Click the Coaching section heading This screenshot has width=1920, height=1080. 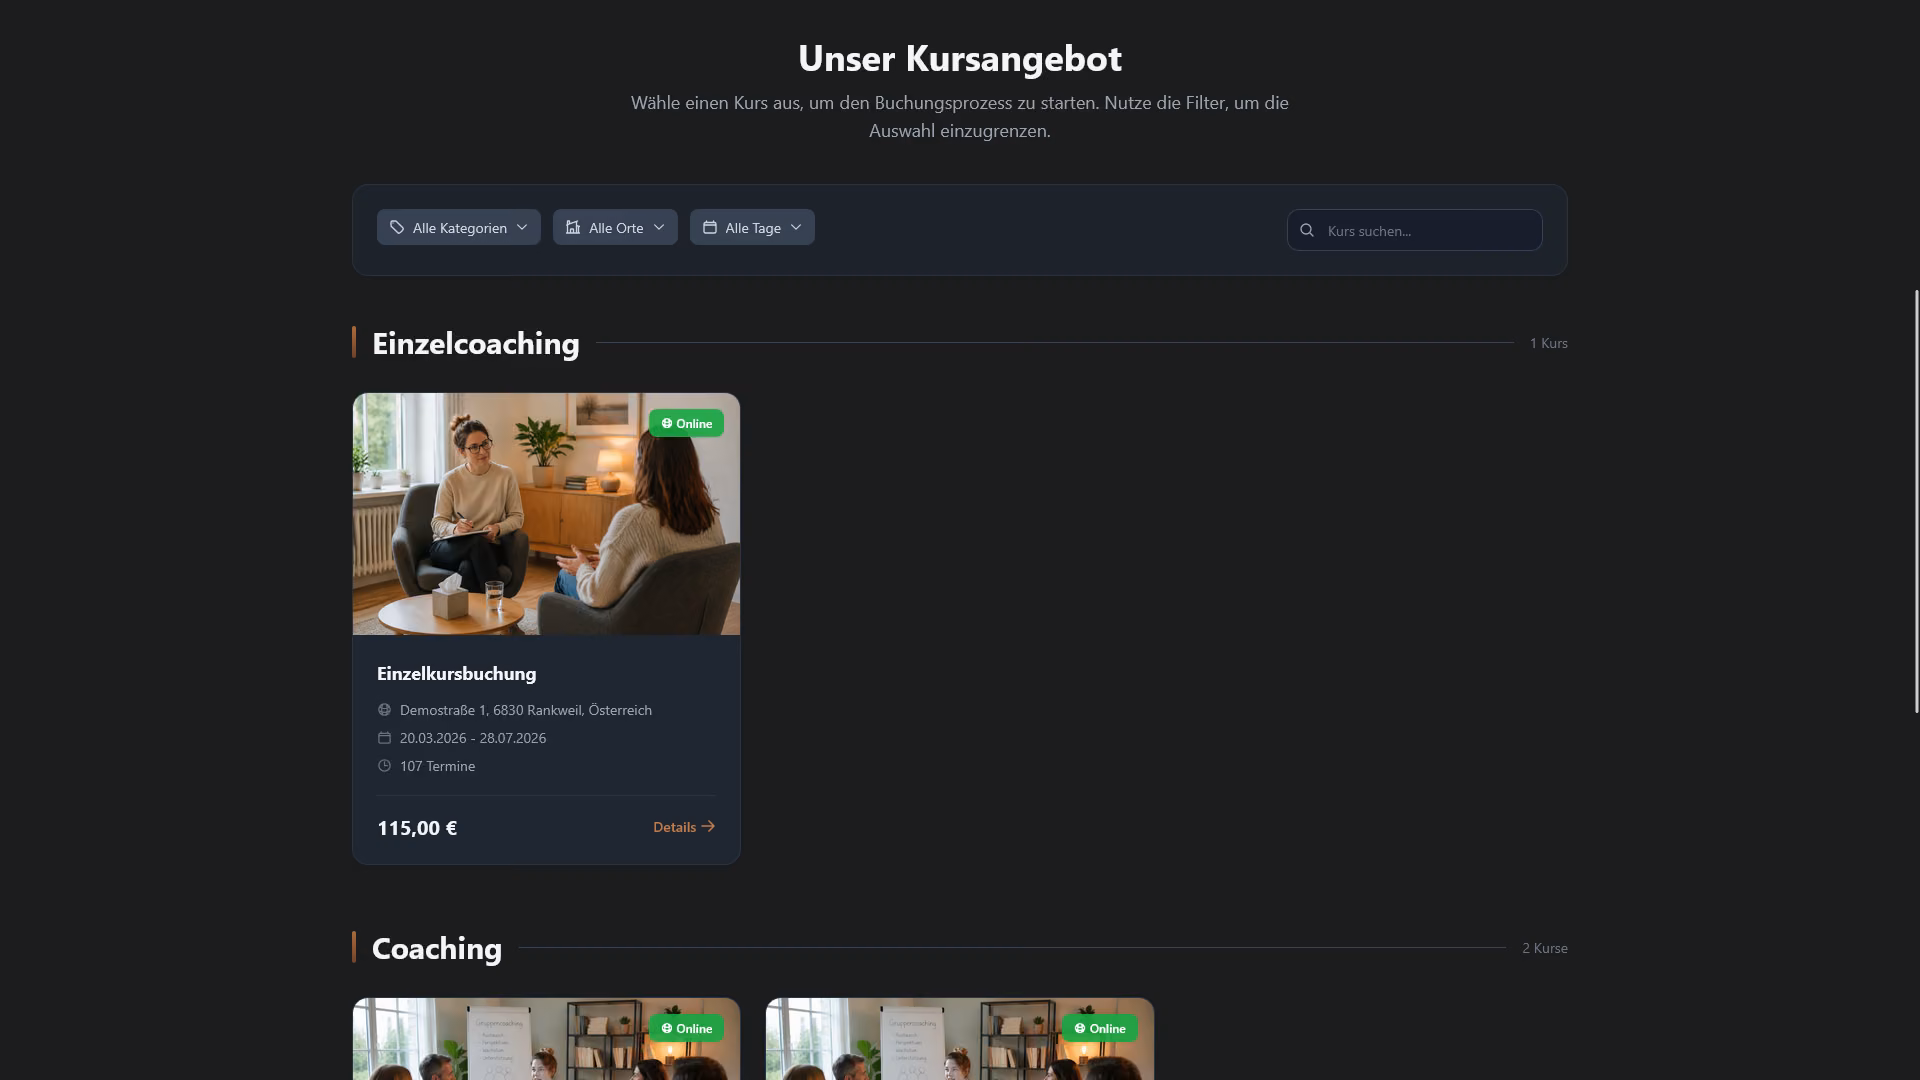point(437,948)
